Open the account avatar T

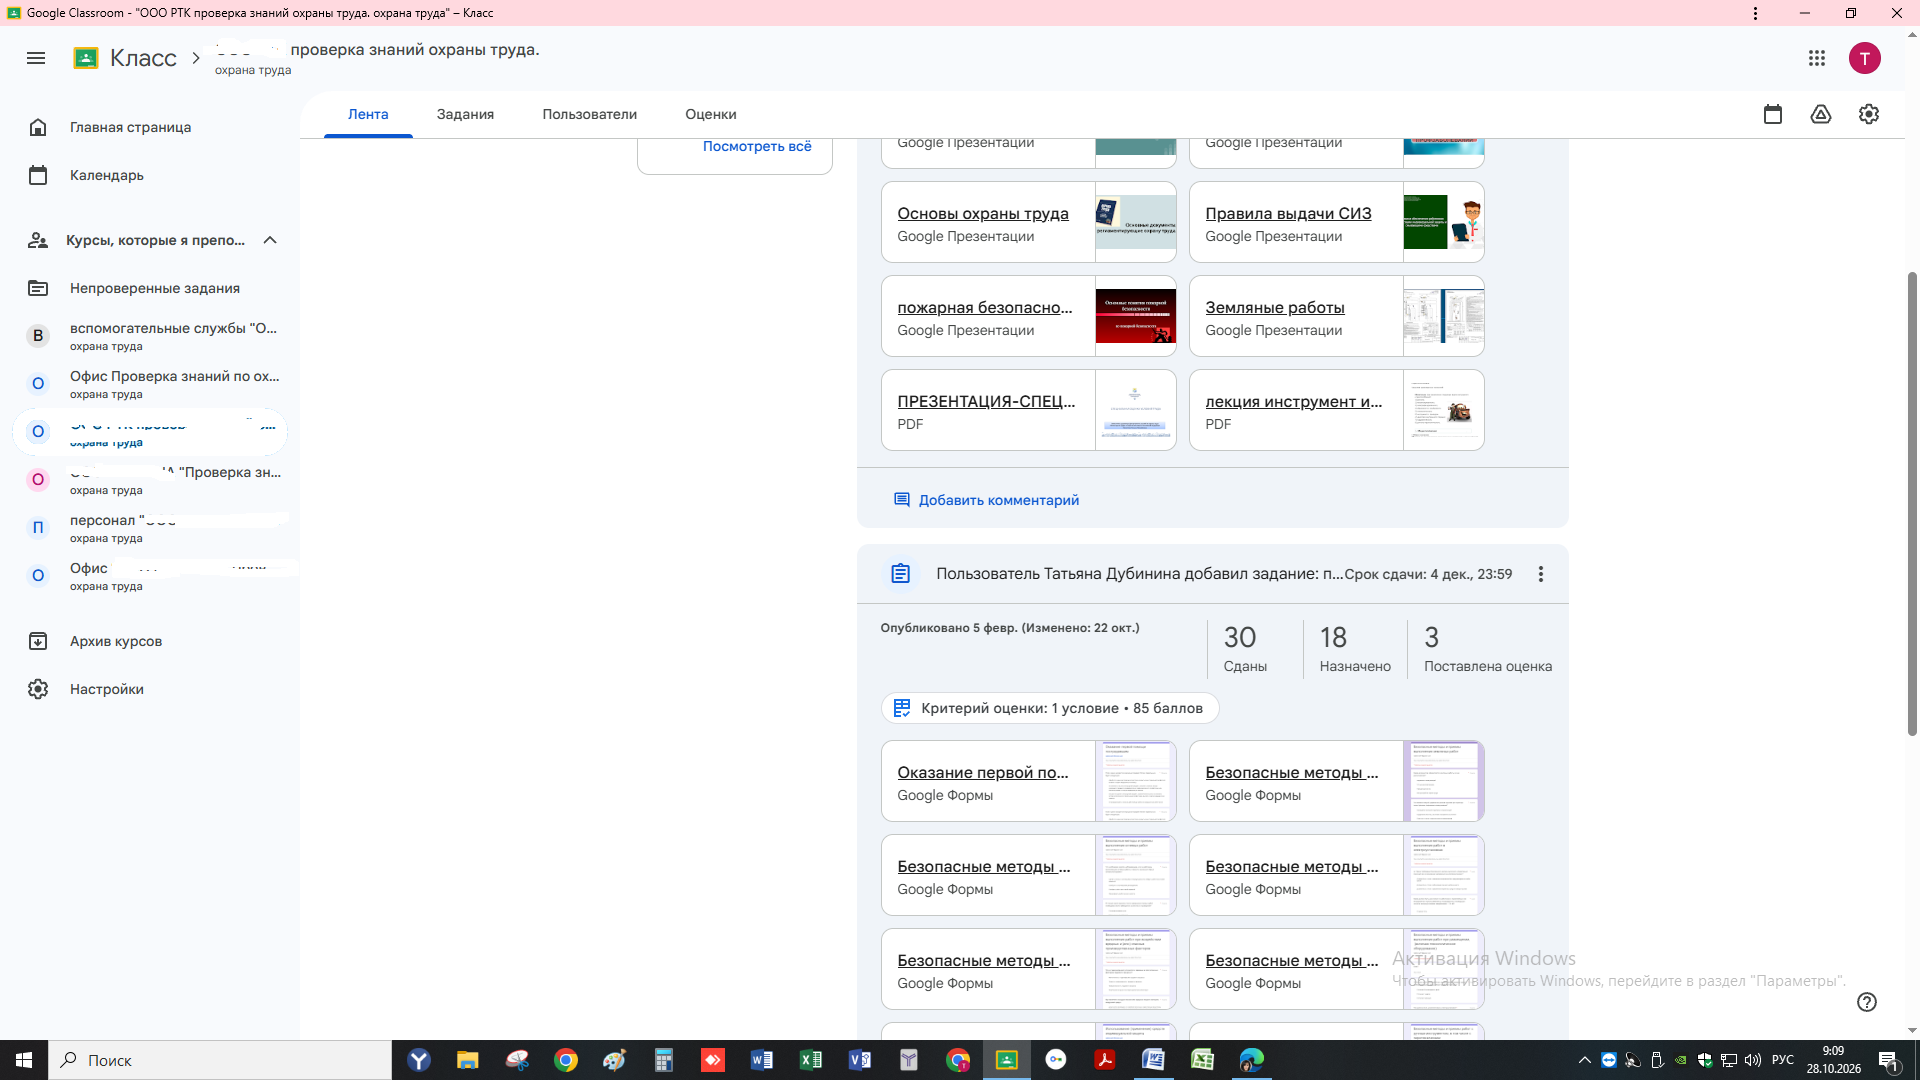[x=1864, y=58]
